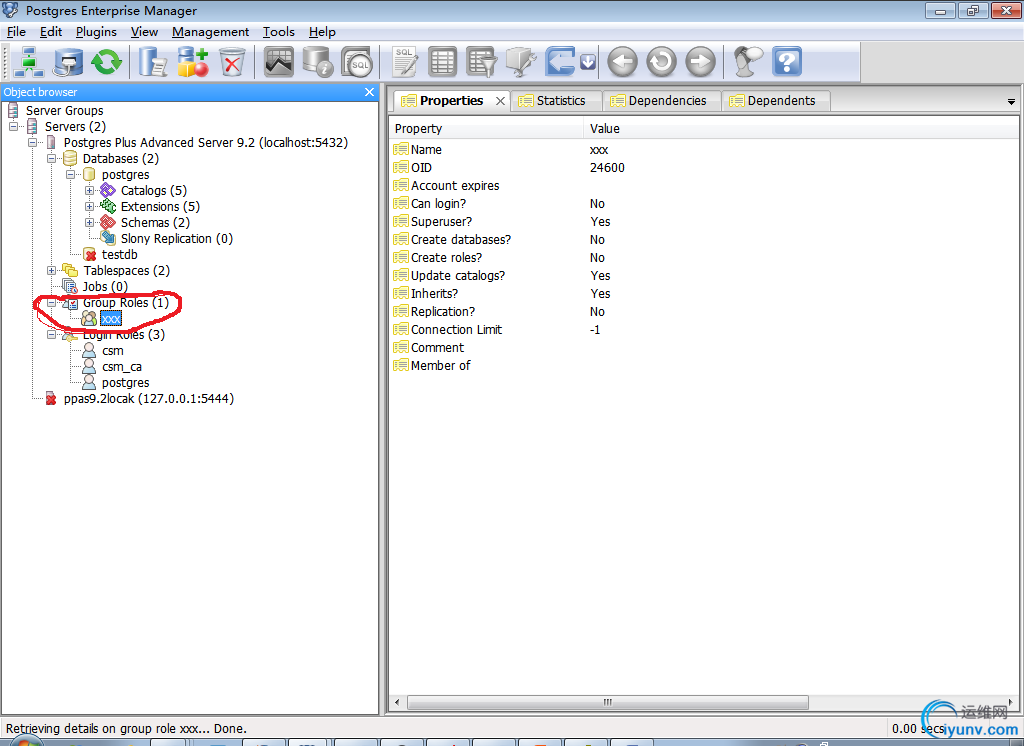Switch to the Statistics tab
The height and width of the screenshot is (746, 1024).
click(556, 101)
